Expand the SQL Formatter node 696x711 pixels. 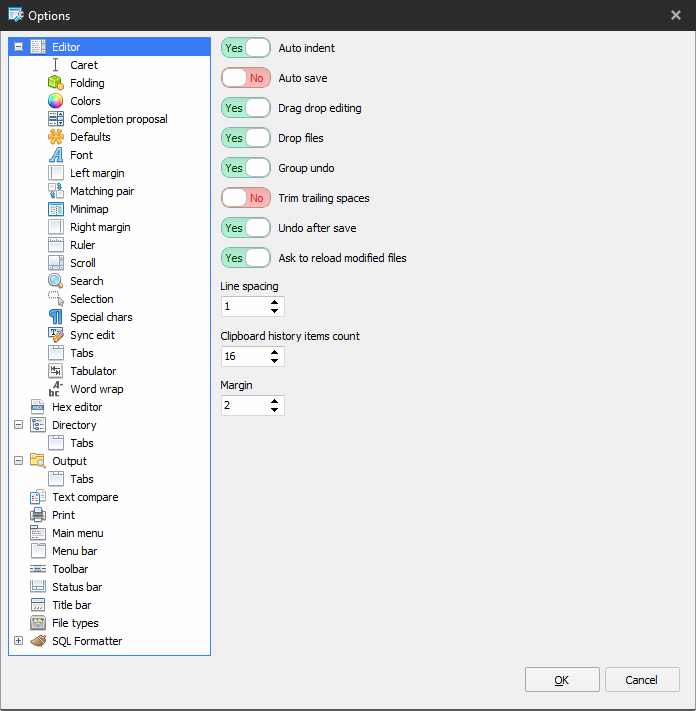[x=19, y=641]
